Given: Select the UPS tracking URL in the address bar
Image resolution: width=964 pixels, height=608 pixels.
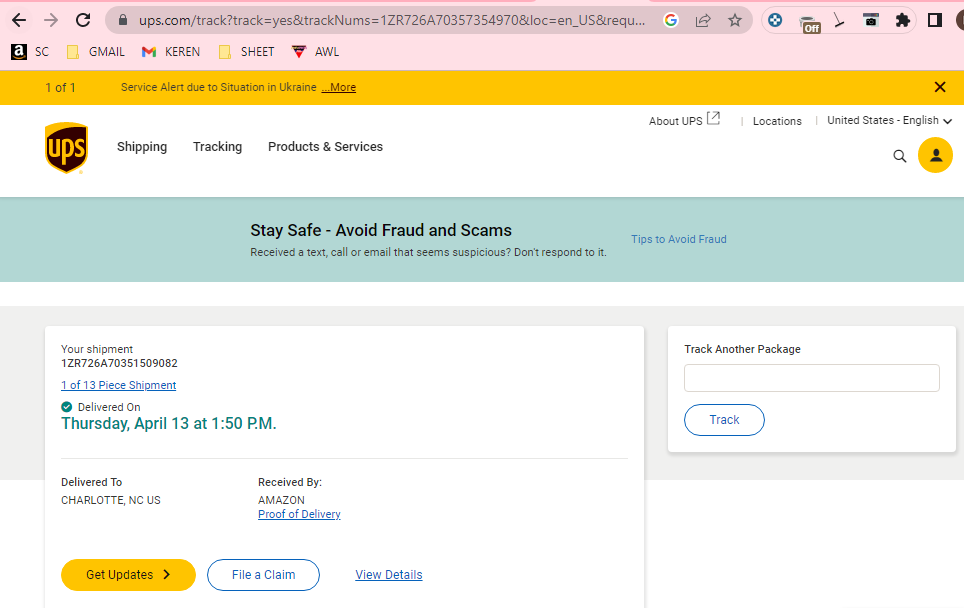Looking at the screenshot, I should pyautogui.click(x=392, y=20).
